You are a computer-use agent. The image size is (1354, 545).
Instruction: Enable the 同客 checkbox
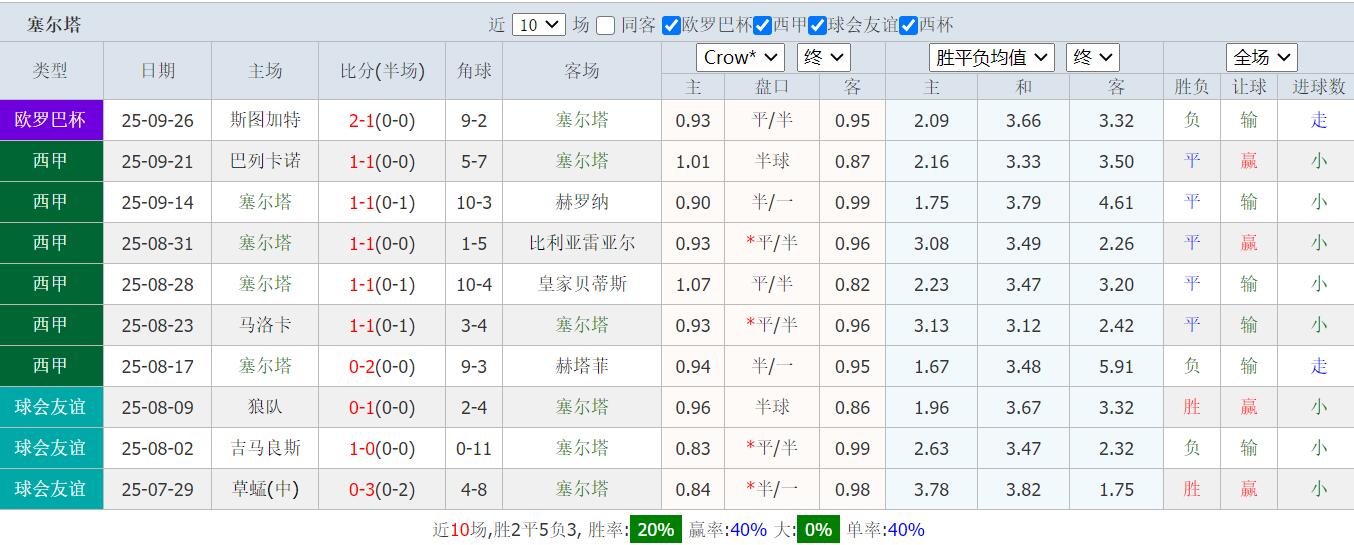click(605, 25)
